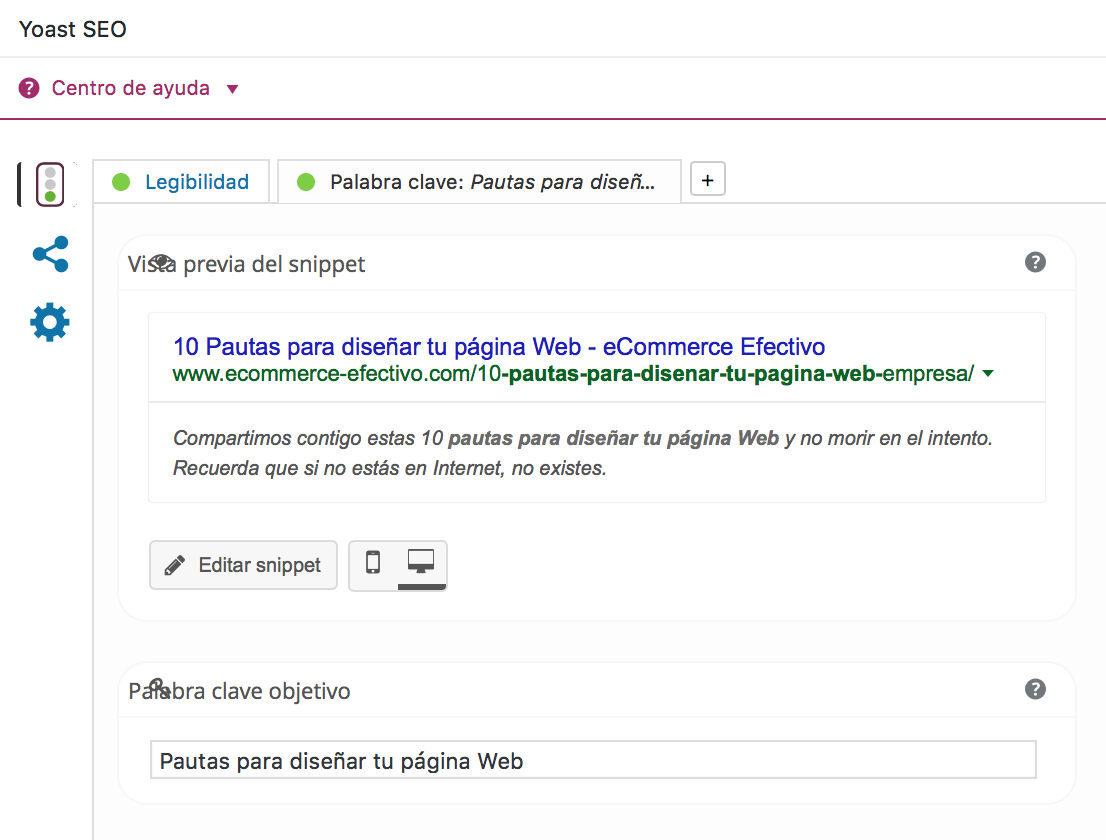Open the social share settings icon

[51, 254]
